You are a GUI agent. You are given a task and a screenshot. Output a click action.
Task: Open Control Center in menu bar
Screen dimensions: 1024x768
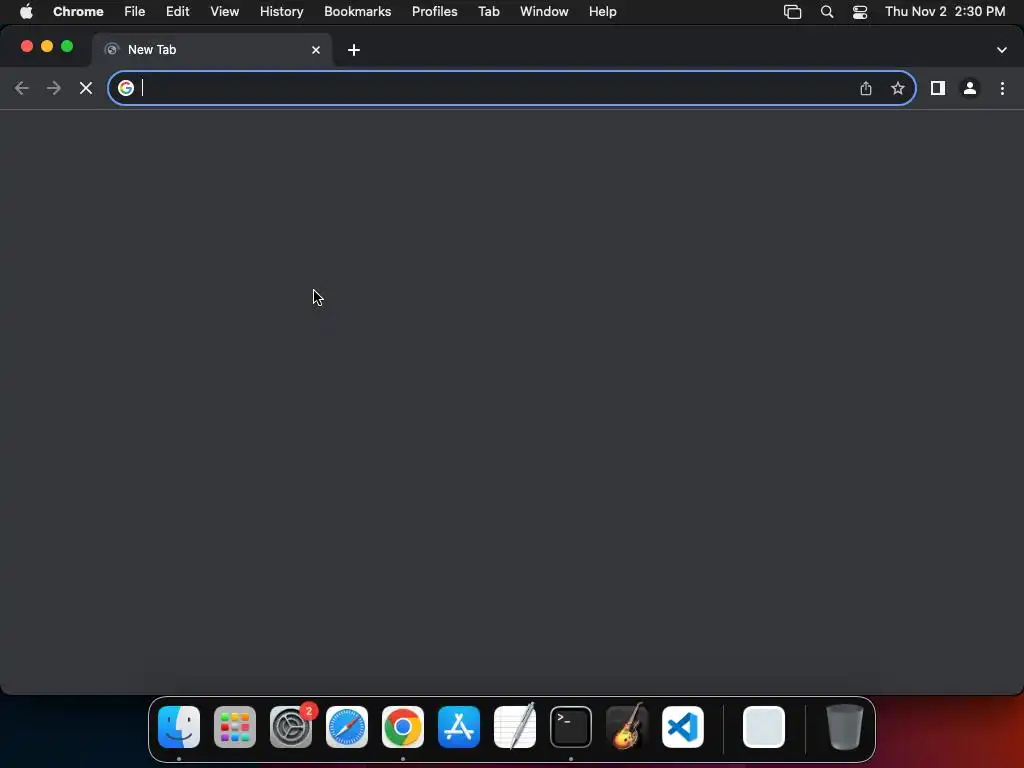click(x=859, y=12)
